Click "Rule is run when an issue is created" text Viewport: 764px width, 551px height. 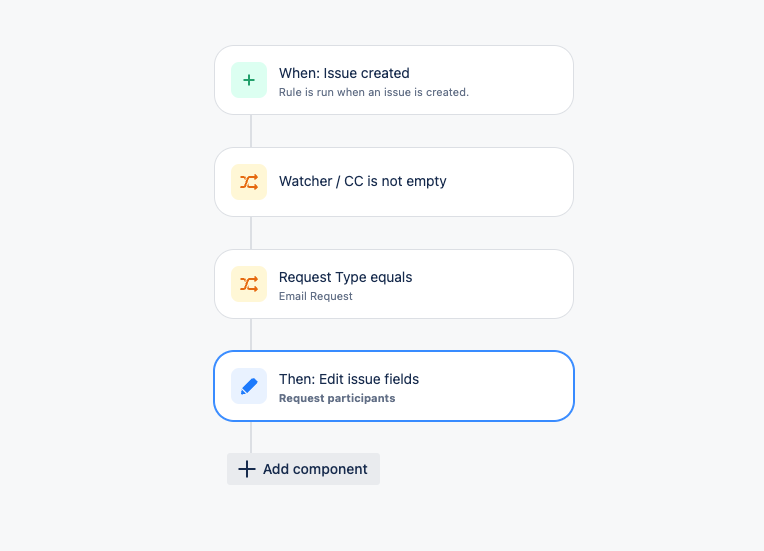point(374,92)
